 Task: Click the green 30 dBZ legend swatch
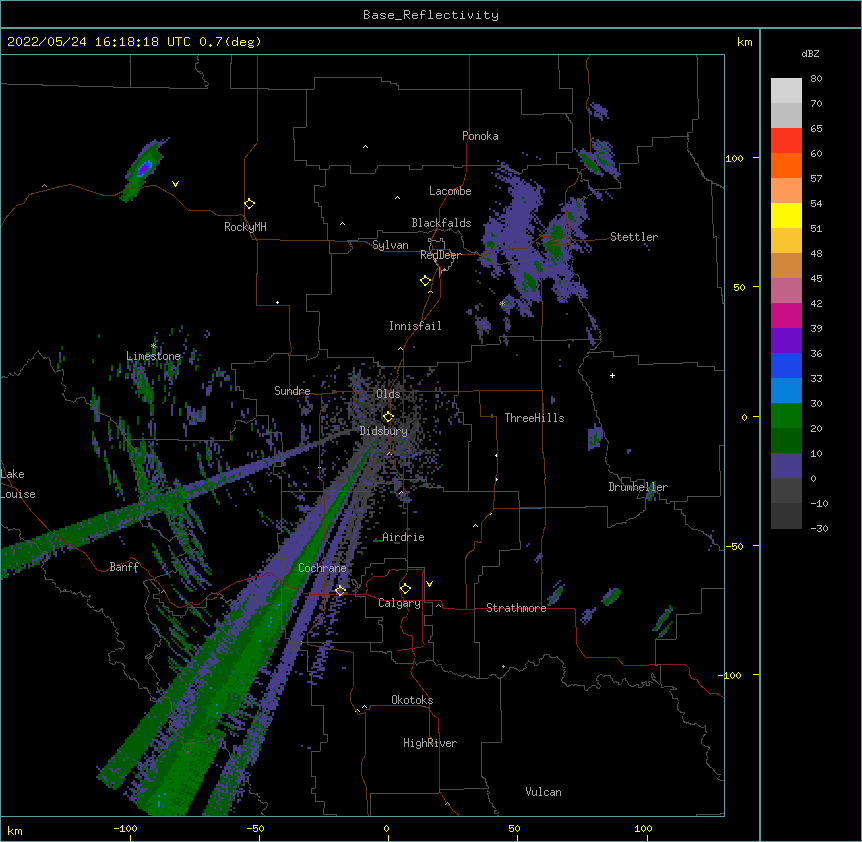tap(786, 416)
